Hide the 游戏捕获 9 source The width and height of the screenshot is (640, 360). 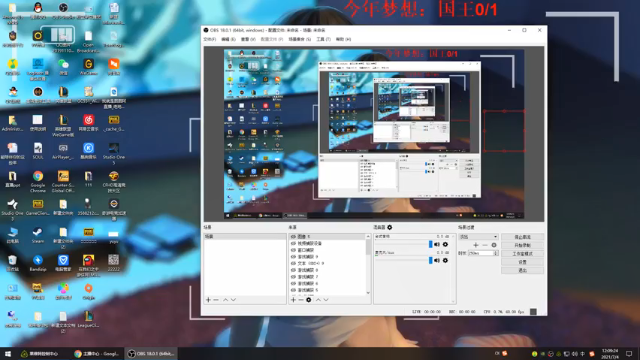click(293, 257)
